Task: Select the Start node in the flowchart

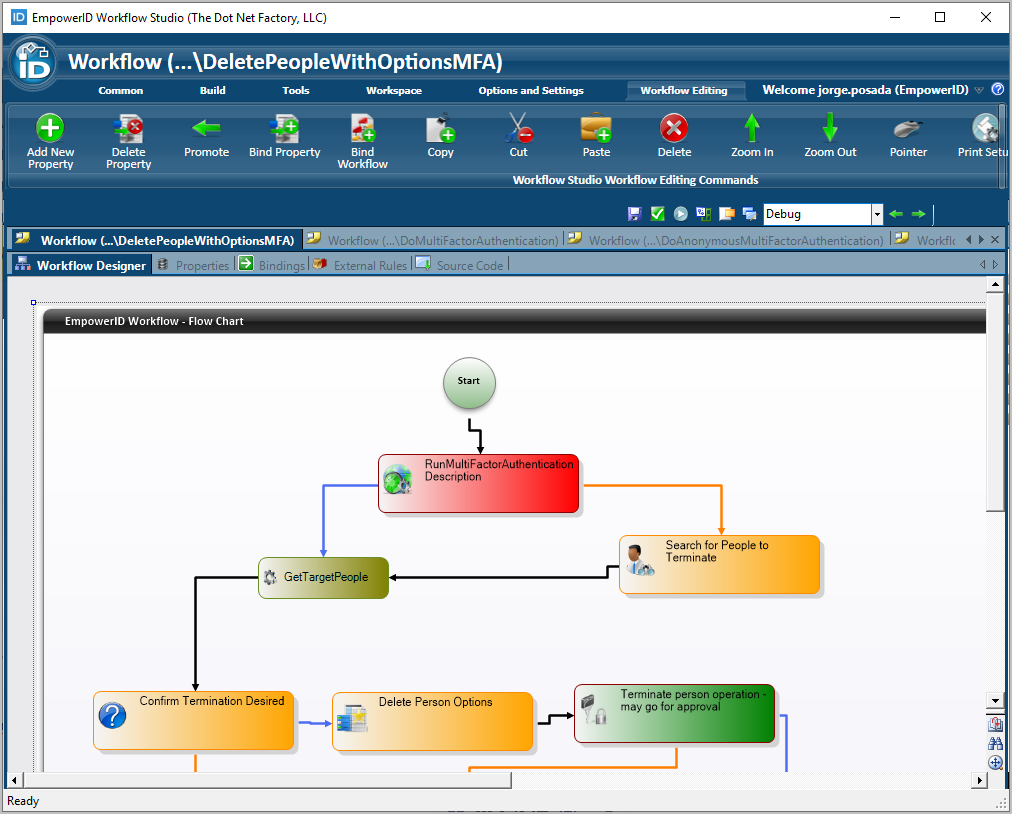Action: coord(468,382)
